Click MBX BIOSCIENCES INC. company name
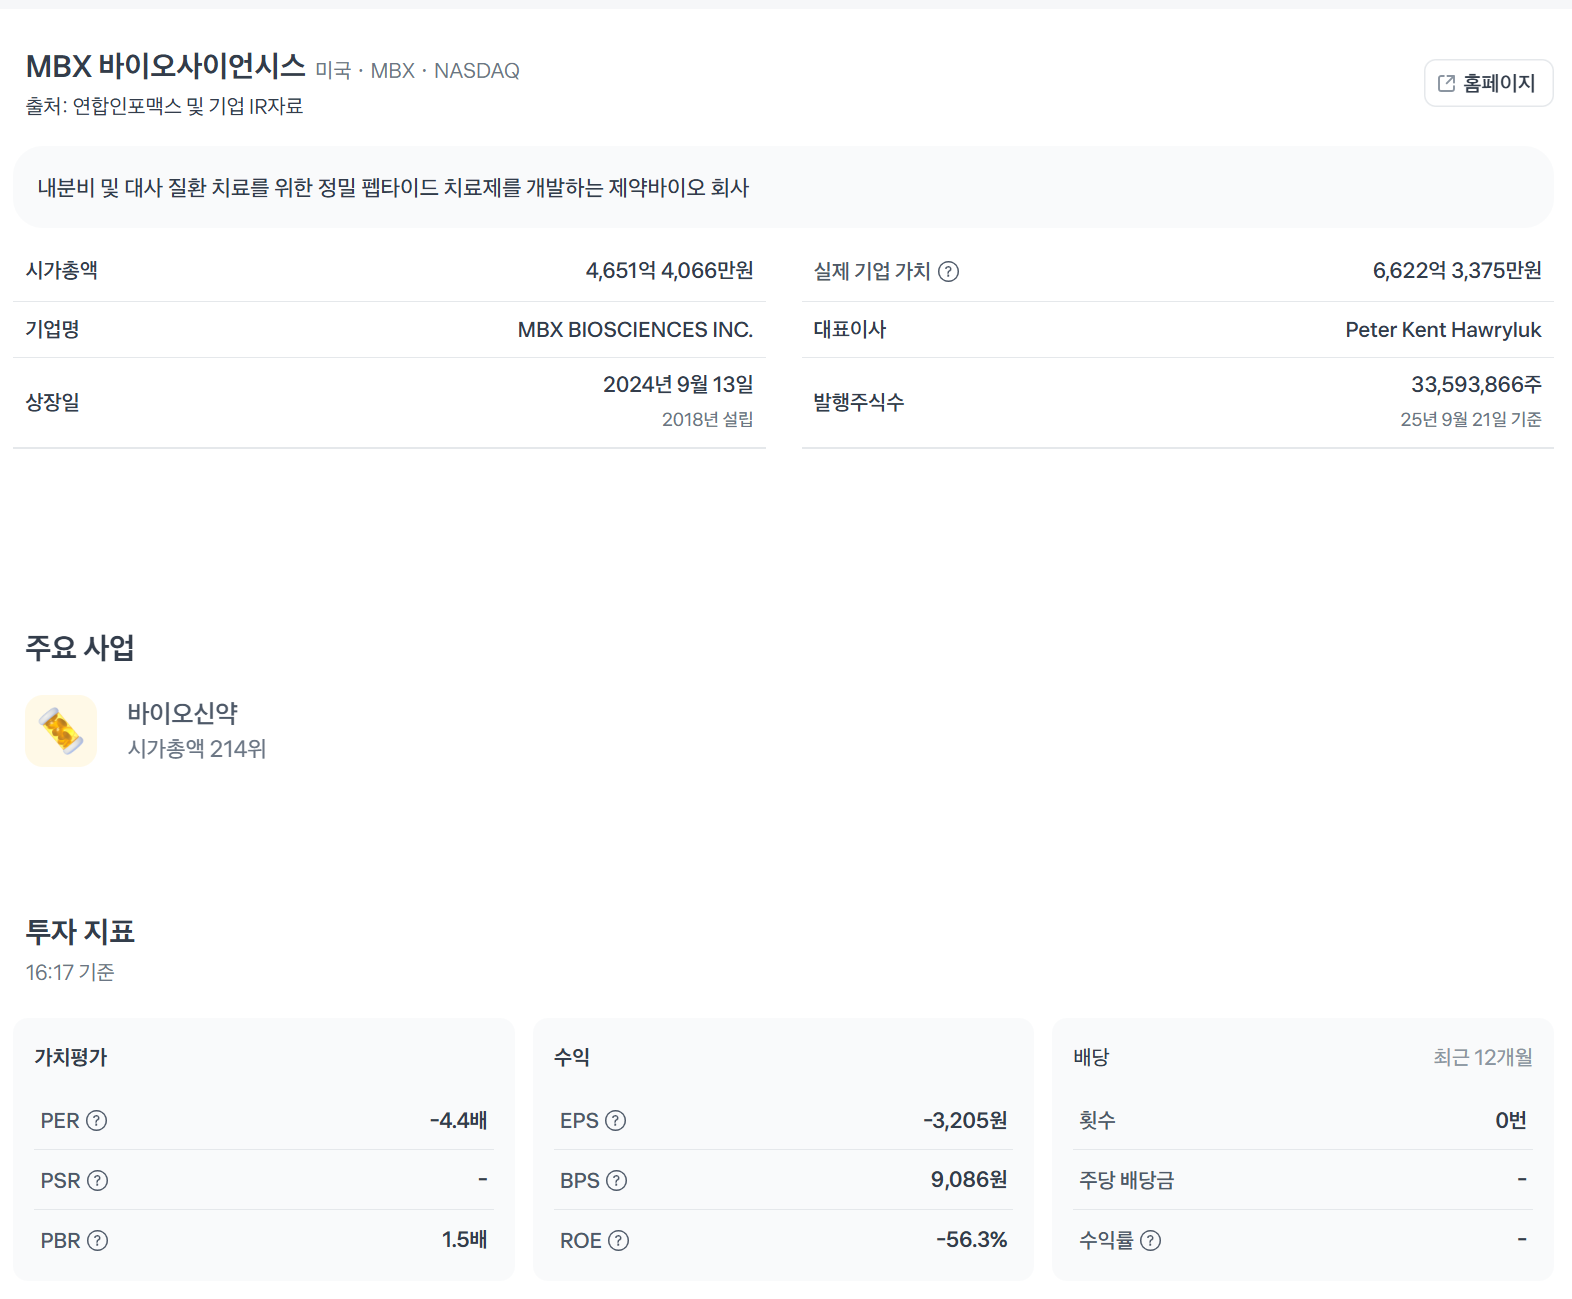The height and width of the screenshot is (1299, 1572). point(635,329)
